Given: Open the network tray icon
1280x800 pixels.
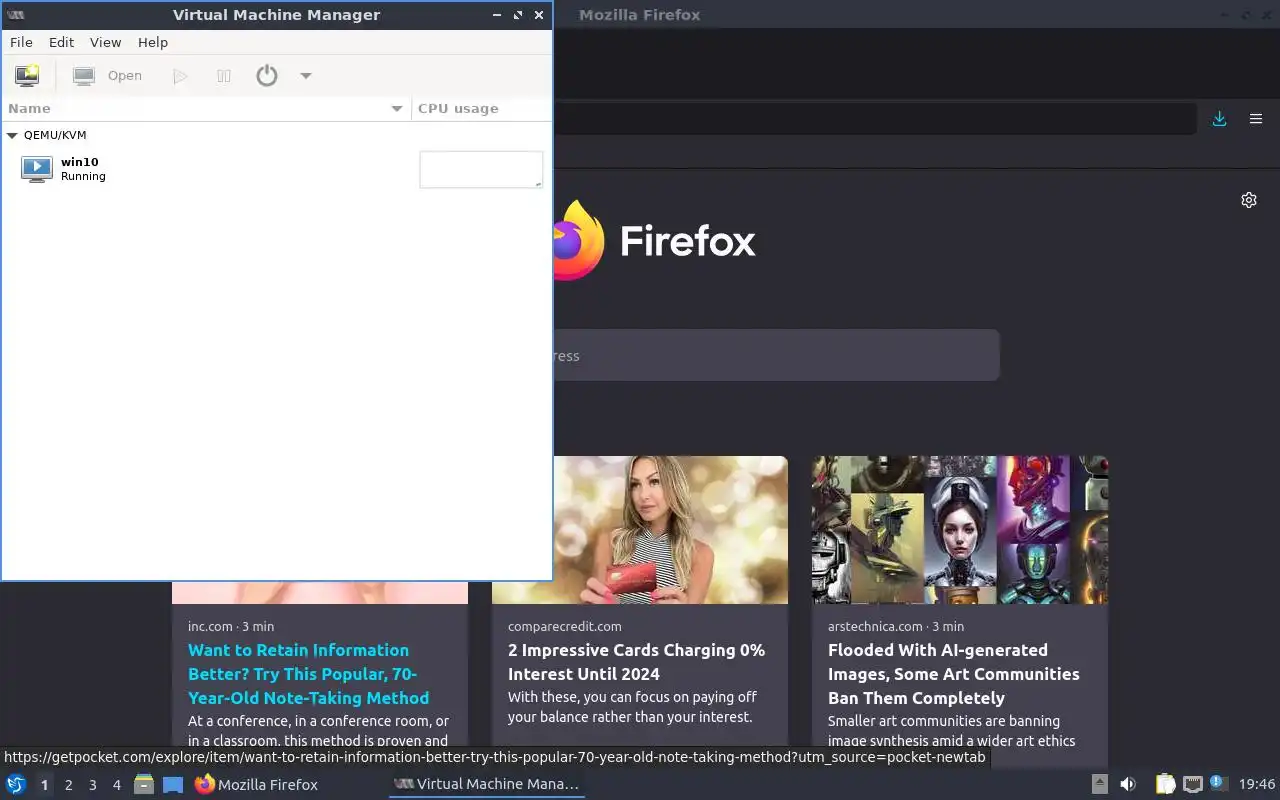Looking at the screenshot, I should coord(1192,785).
